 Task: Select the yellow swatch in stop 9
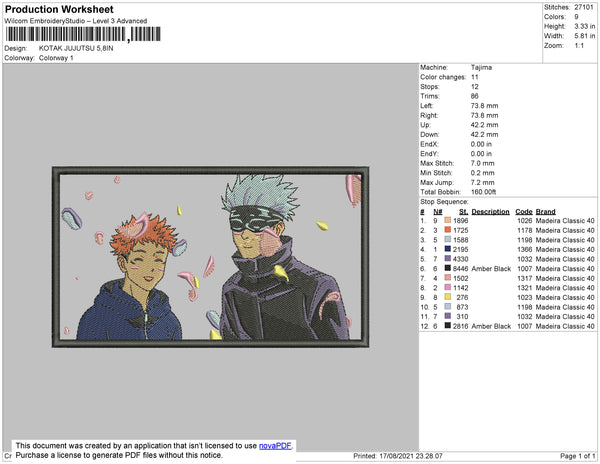pyautogui.click(x=447, y=297)
